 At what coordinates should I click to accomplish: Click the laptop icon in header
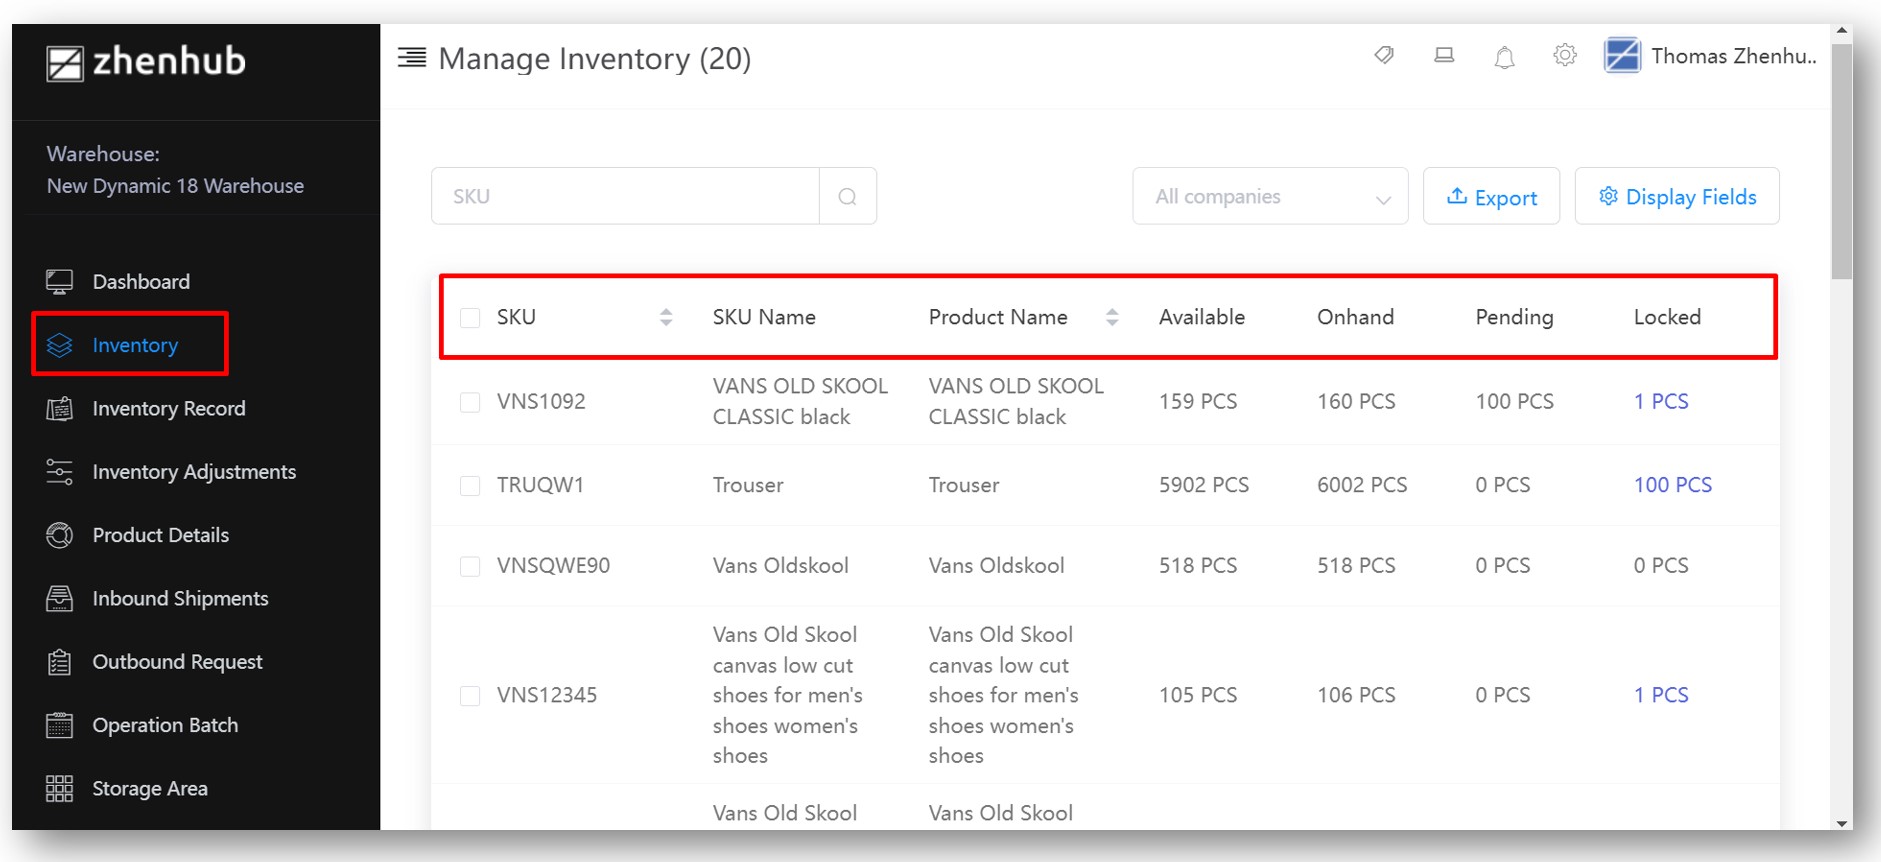(1444, 56)
